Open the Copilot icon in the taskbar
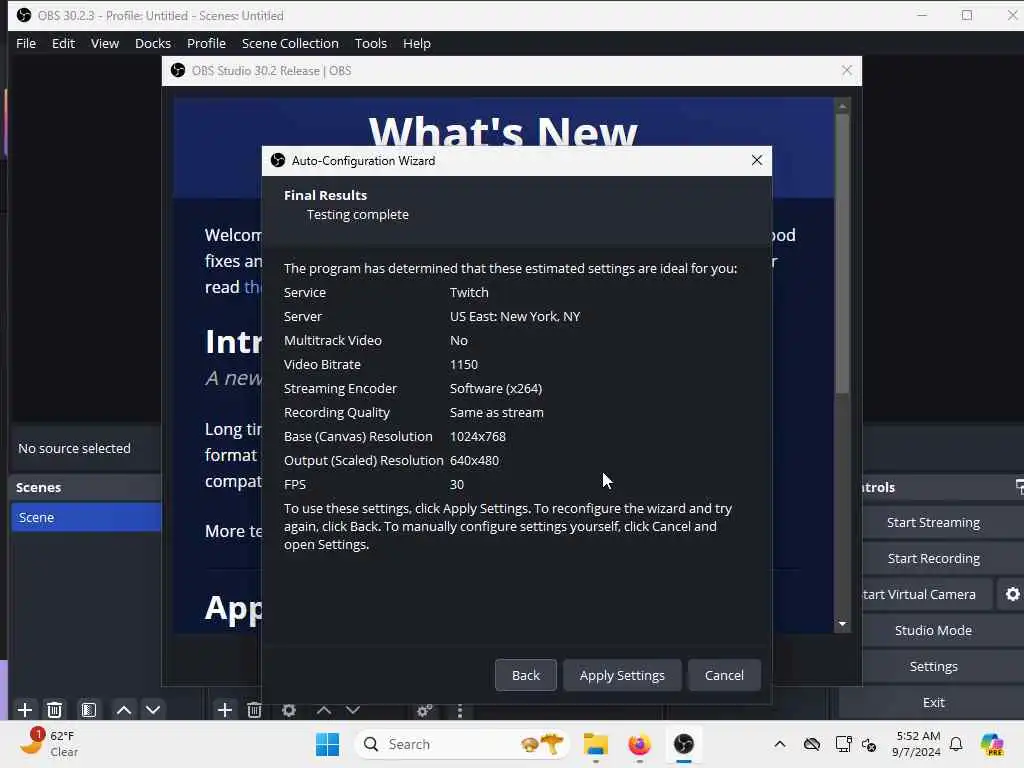The height and width of the screenshot is (768, 1024). click(x=993, y=744)
